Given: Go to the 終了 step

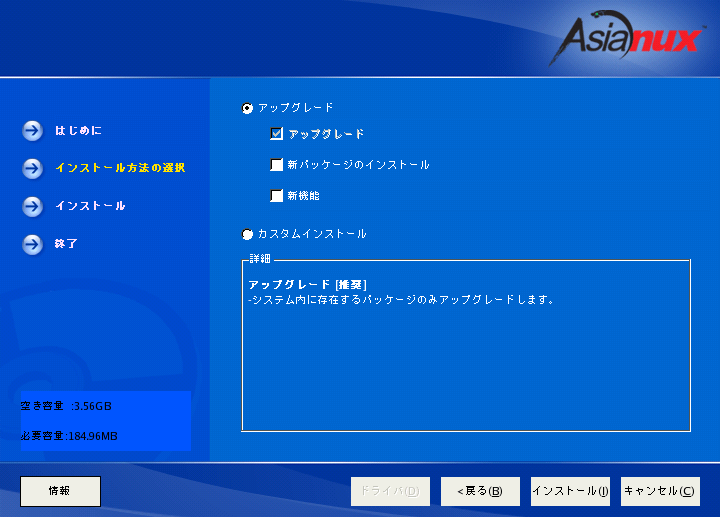Looking at the screenshot, I should (x=66, y=244).
